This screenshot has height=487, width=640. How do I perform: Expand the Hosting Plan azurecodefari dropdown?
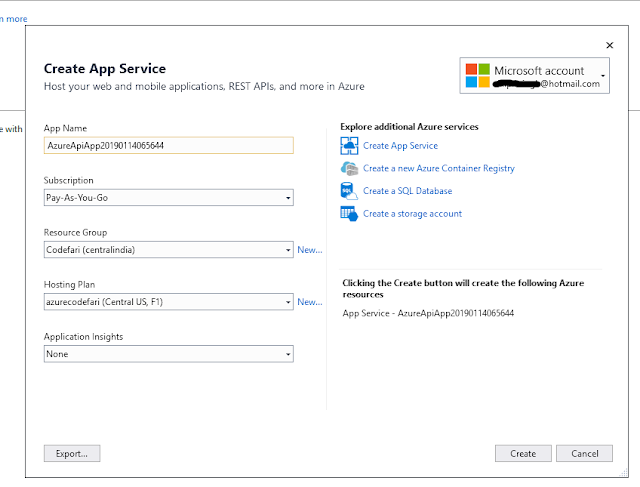click(x=169, y=302)
